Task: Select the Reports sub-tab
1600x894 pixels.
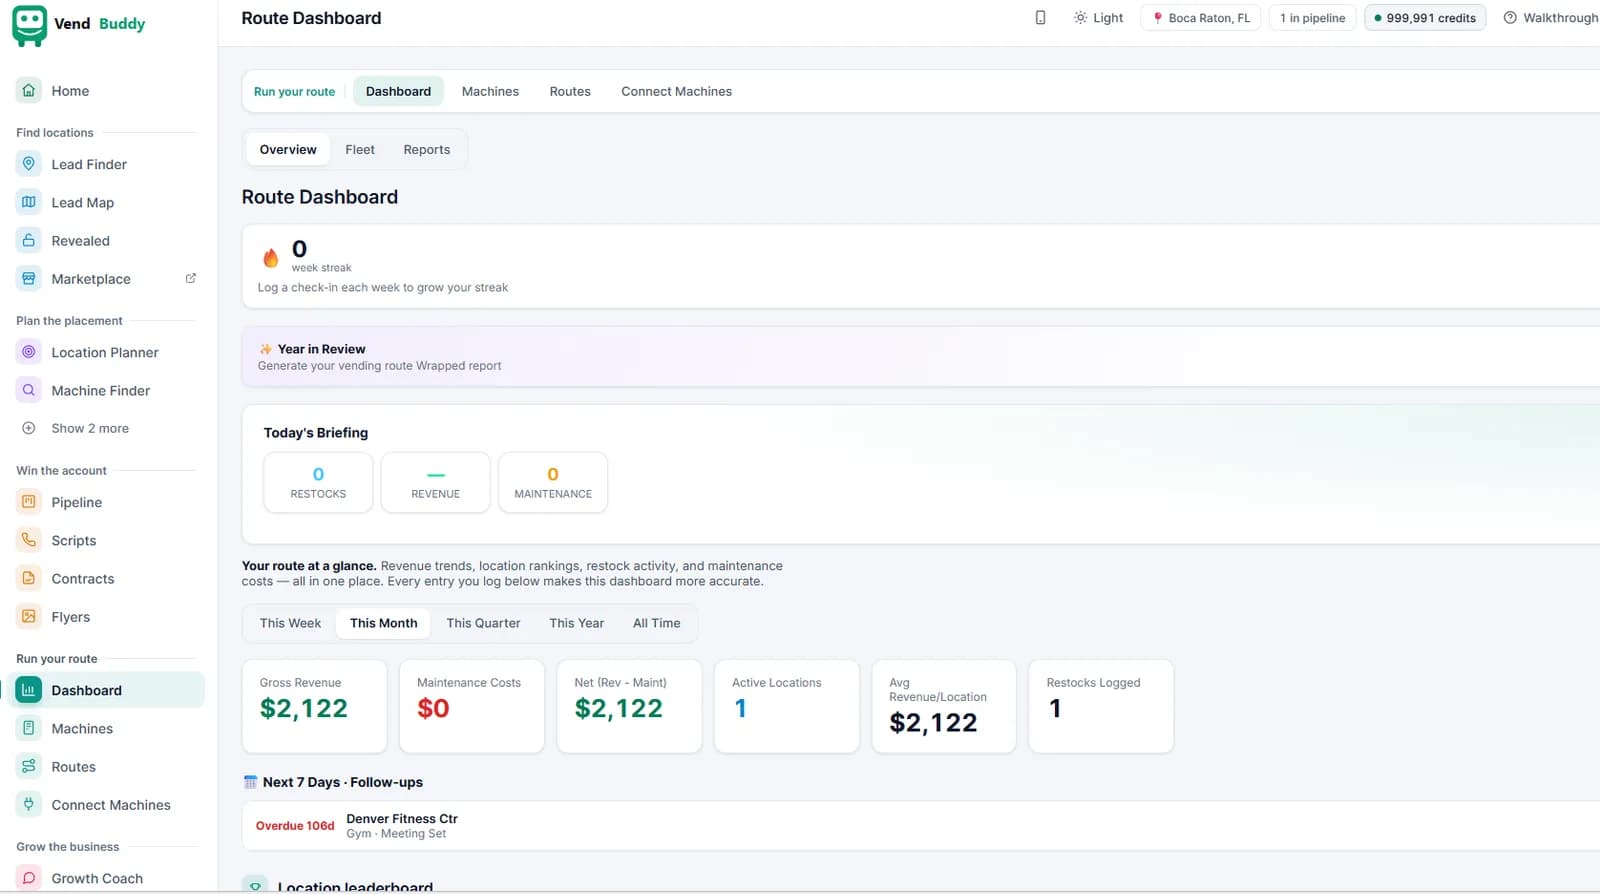Action: tap(427, 149)
